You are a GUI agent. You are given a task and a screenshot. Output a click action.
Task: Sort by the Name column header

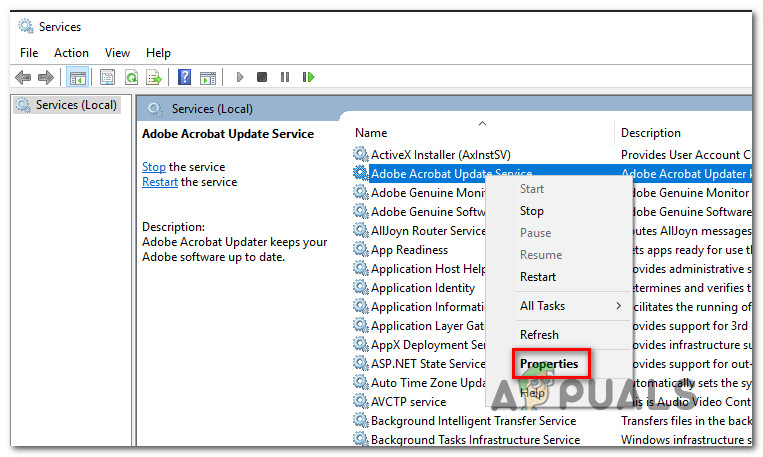[371, 133]
